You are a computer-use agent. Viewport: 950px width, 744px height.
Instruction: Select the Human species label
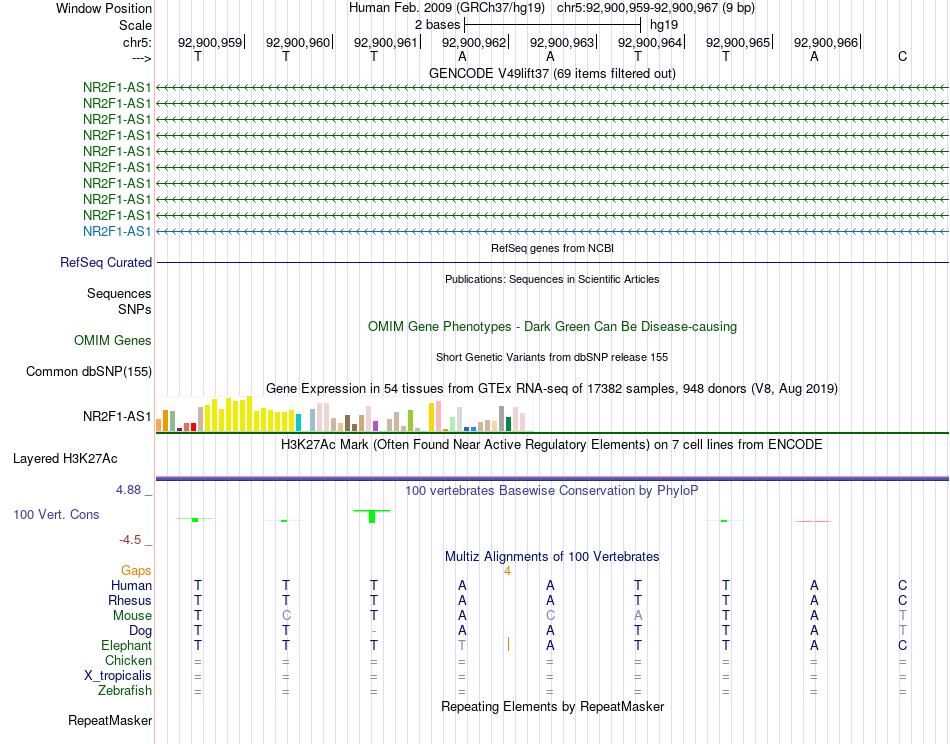(x=131, y=585)
